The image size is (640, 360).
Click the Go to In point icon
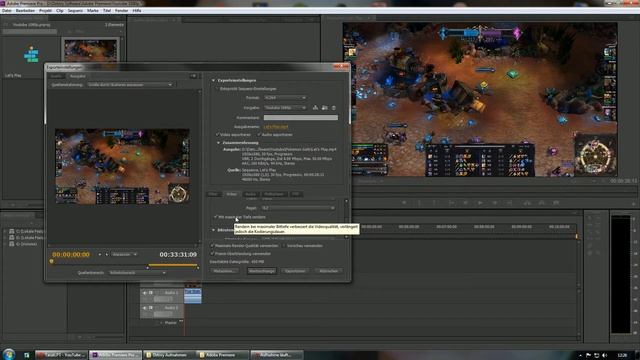pyautogui.click(x=451, y=202)
